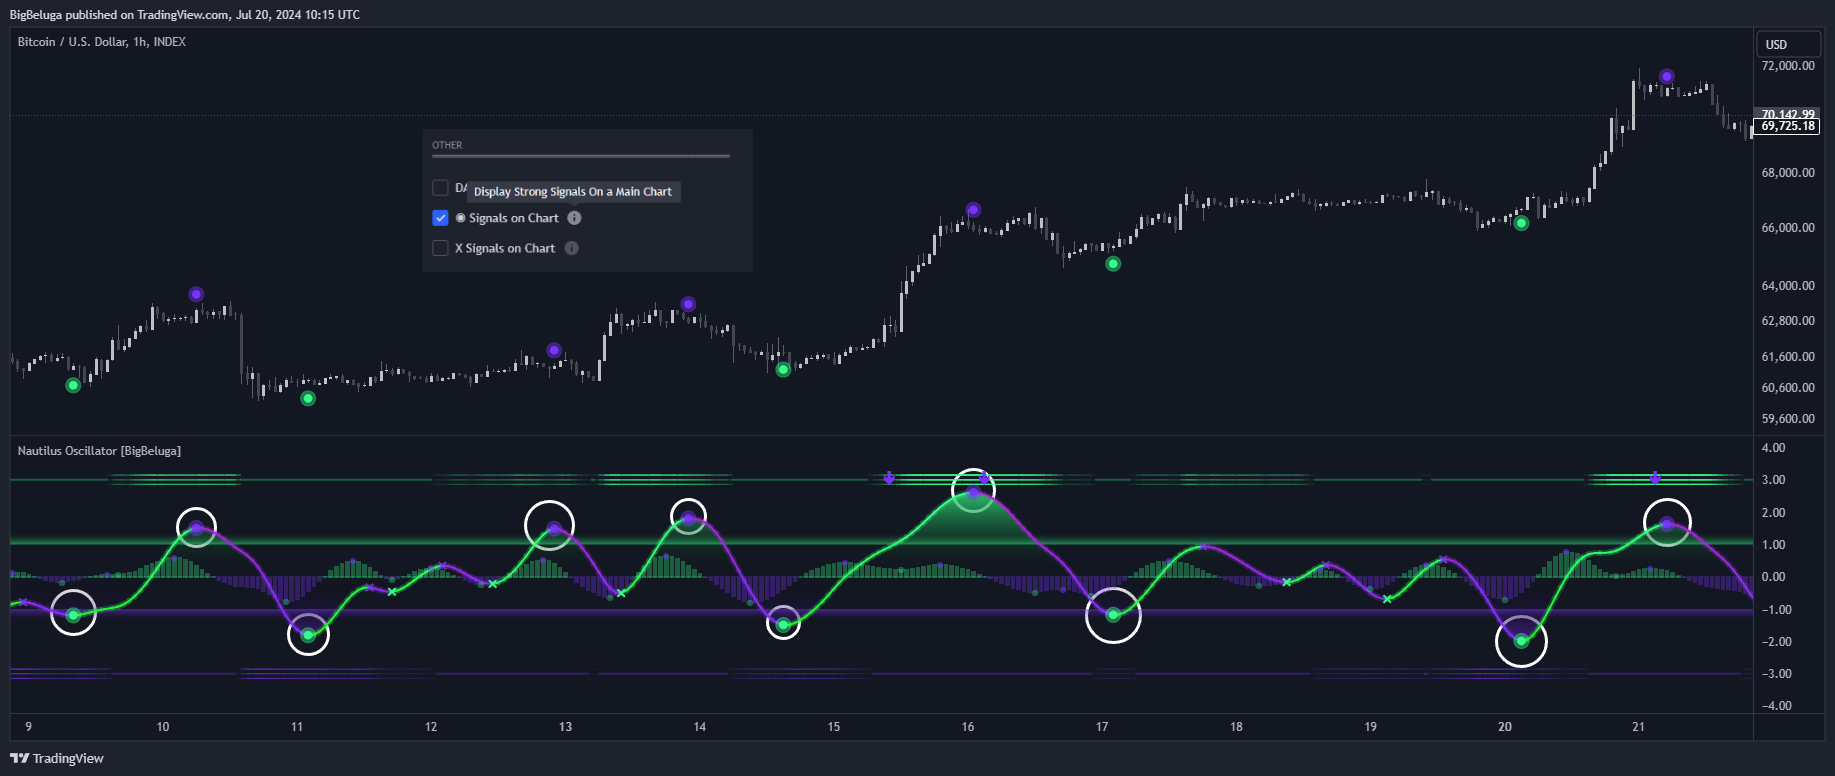Click the date label 9 on time axis
The width and height of the screenshot is (1835, 776).
point(29,727)
